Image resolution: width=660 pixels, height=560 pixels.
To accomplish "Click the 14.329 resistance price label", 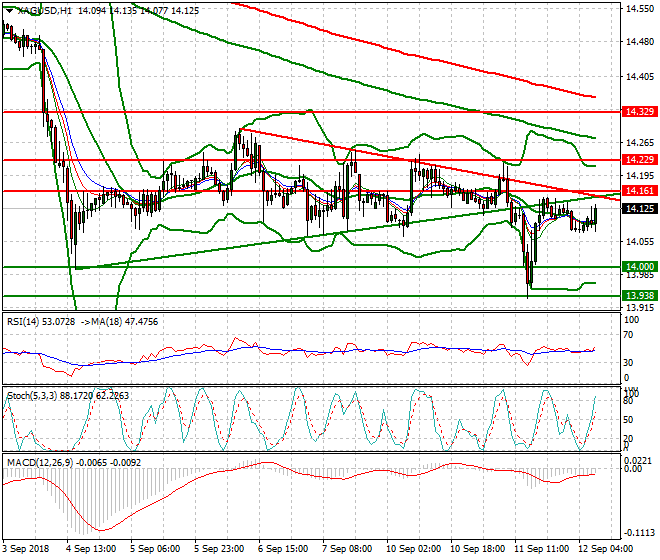I will click(x=640, y=112).
